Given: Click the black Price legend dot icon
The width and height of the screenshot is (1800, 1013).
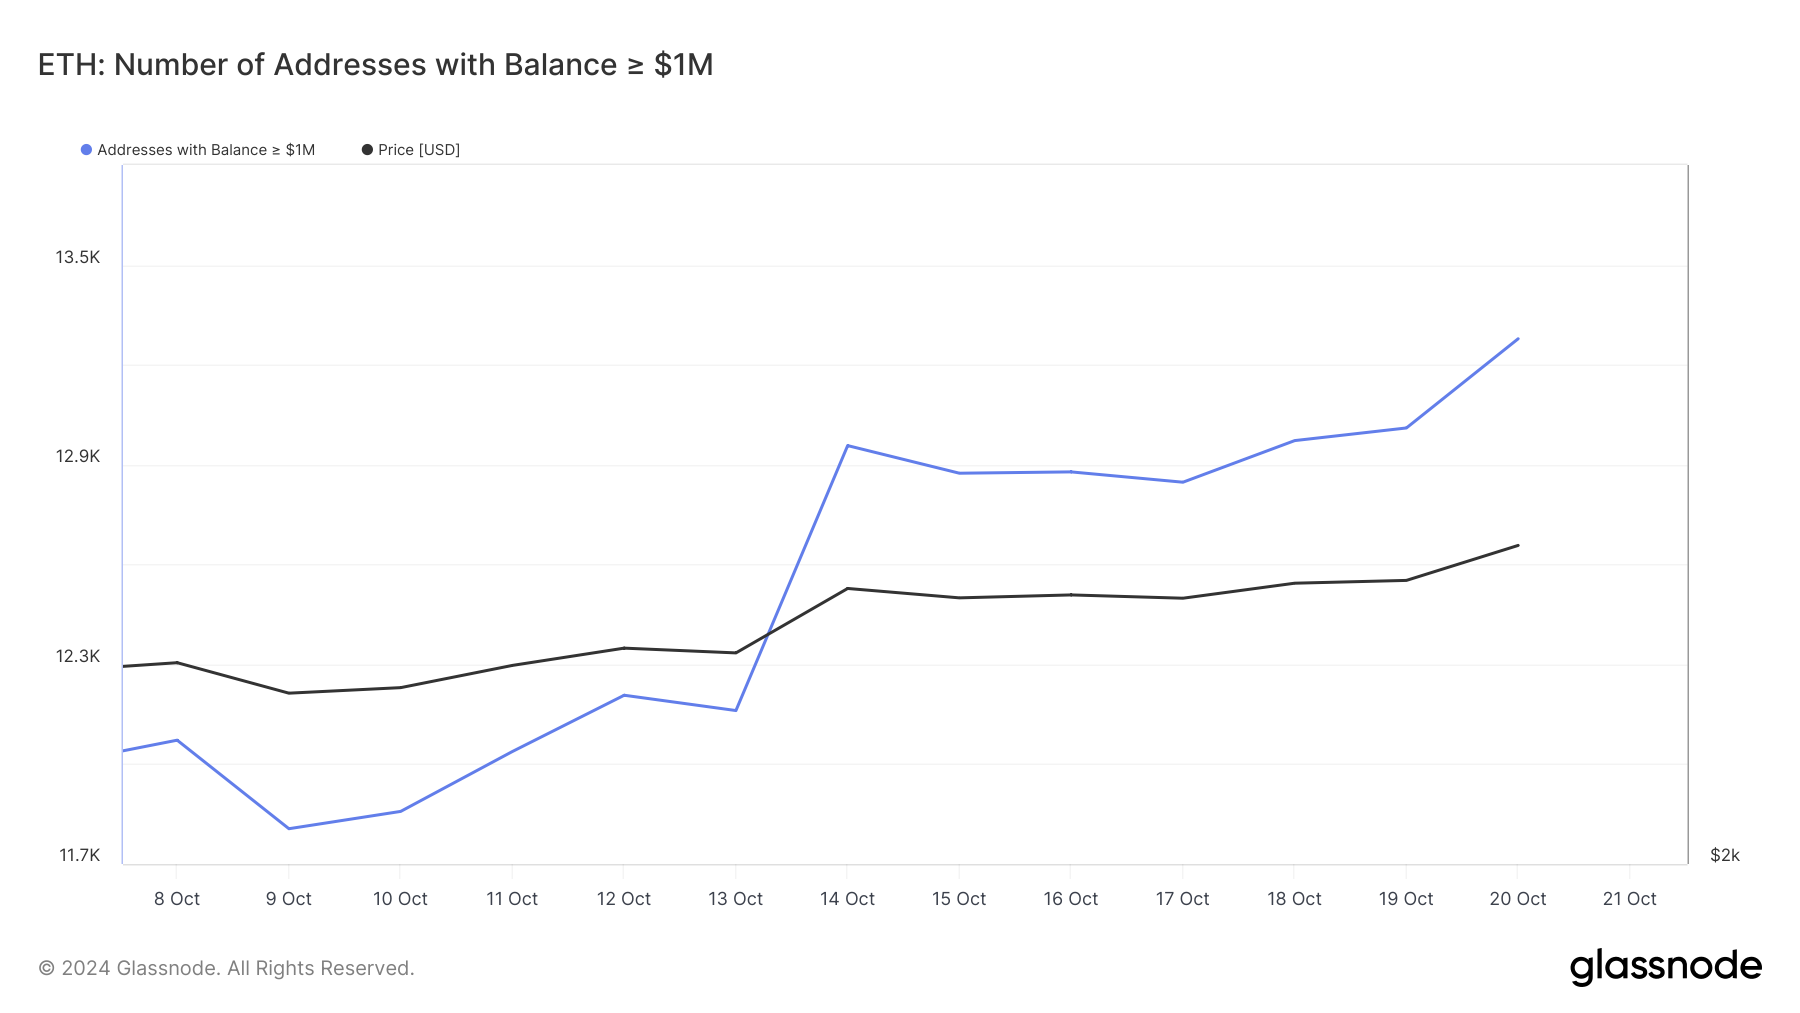Looking at the screenshot, I should [366, 149].
